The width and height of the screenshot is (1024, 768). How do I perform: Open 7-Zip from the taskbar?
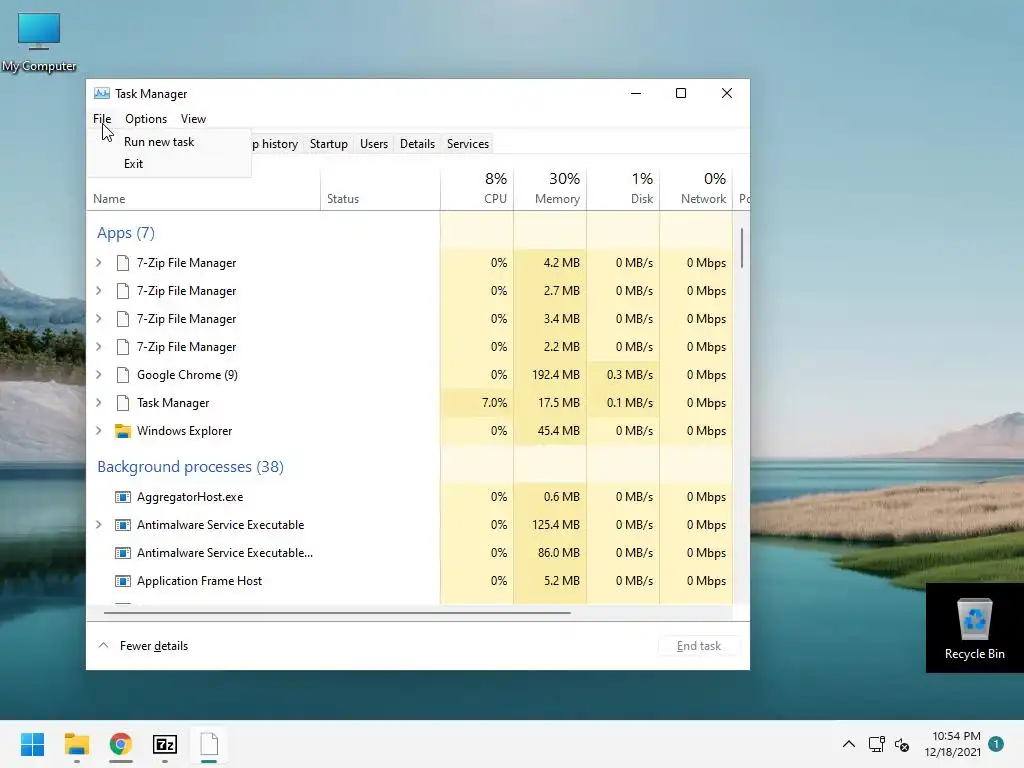click(x=165, y=744)
